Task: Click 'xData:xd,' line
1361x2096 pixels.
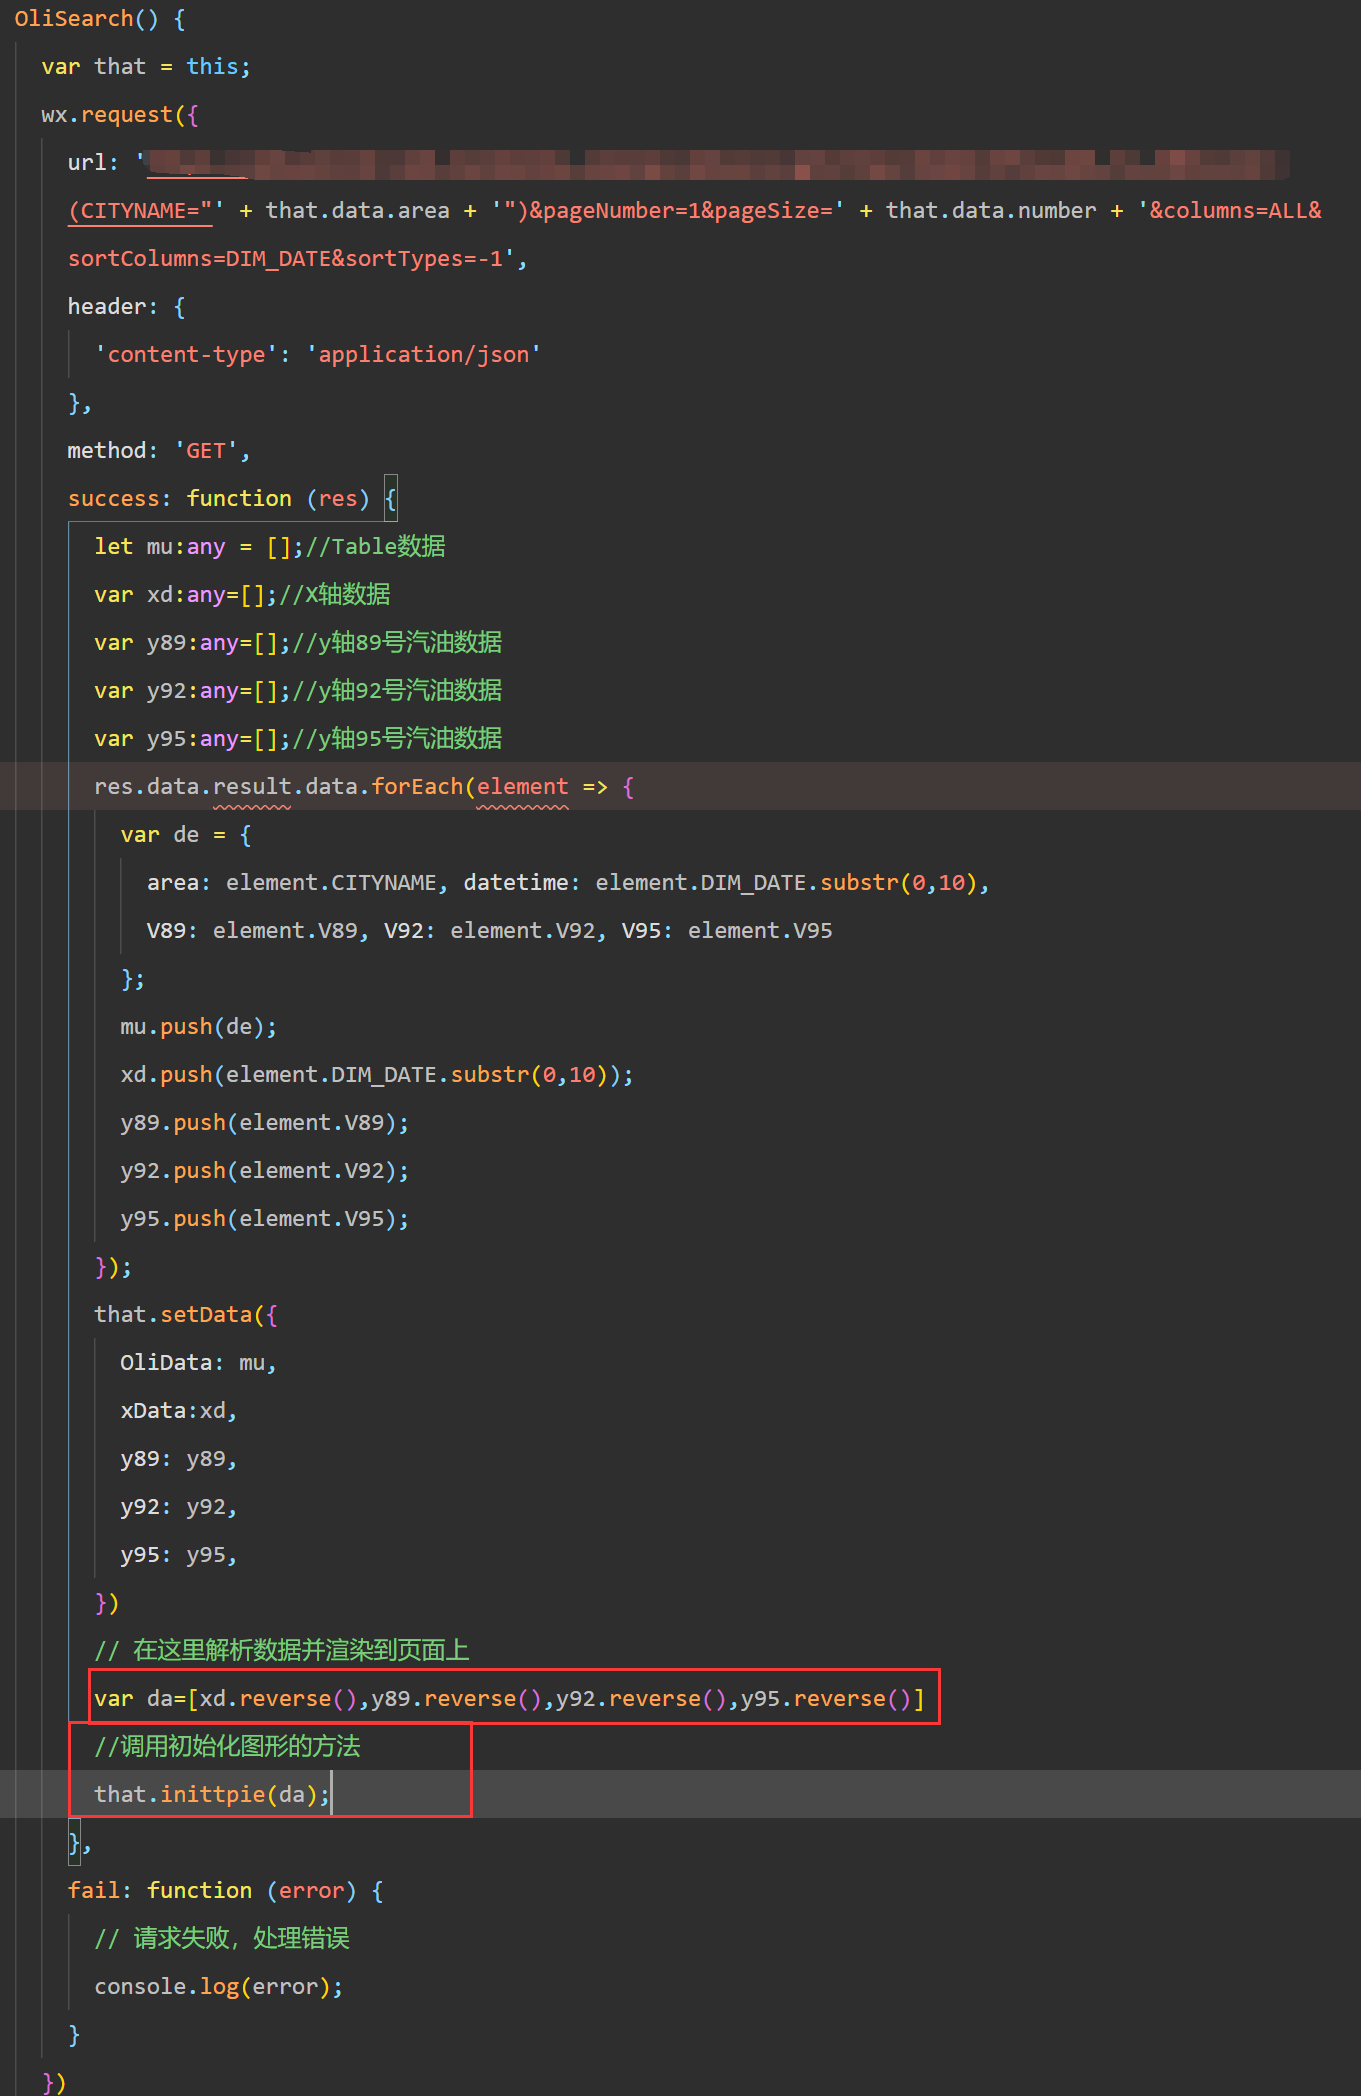Action: [x=179, y=1411]
